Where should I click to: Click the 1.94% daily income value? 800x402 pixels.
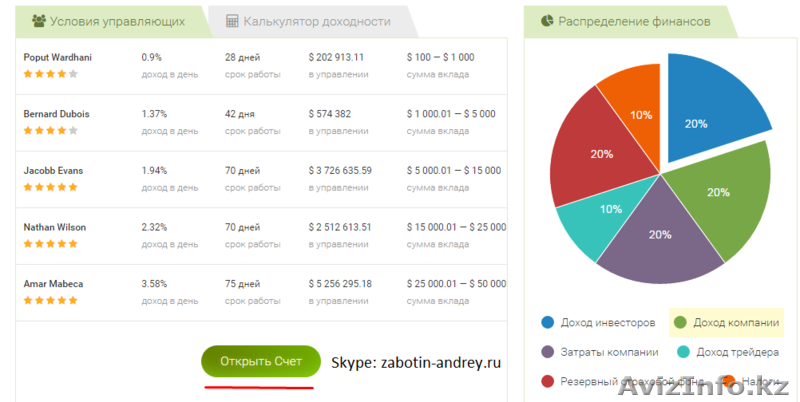154,170
